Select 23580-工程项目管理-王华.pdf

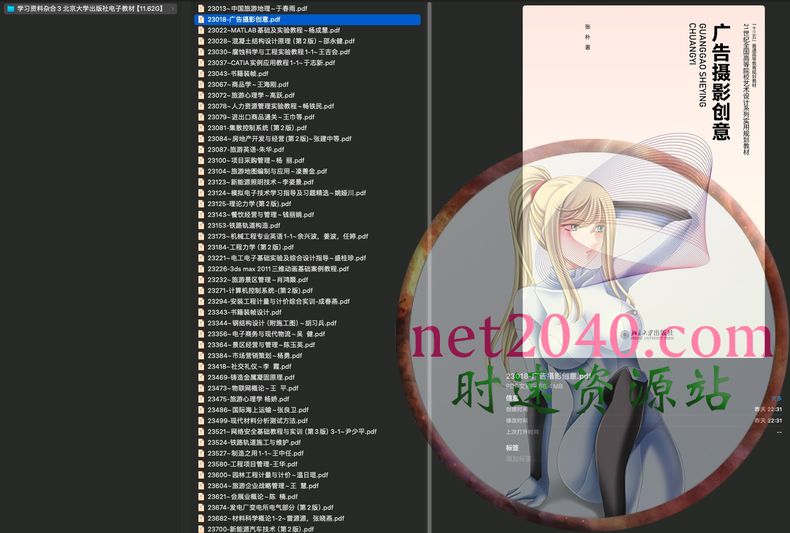pyautogui.click(x=252, y=465)
